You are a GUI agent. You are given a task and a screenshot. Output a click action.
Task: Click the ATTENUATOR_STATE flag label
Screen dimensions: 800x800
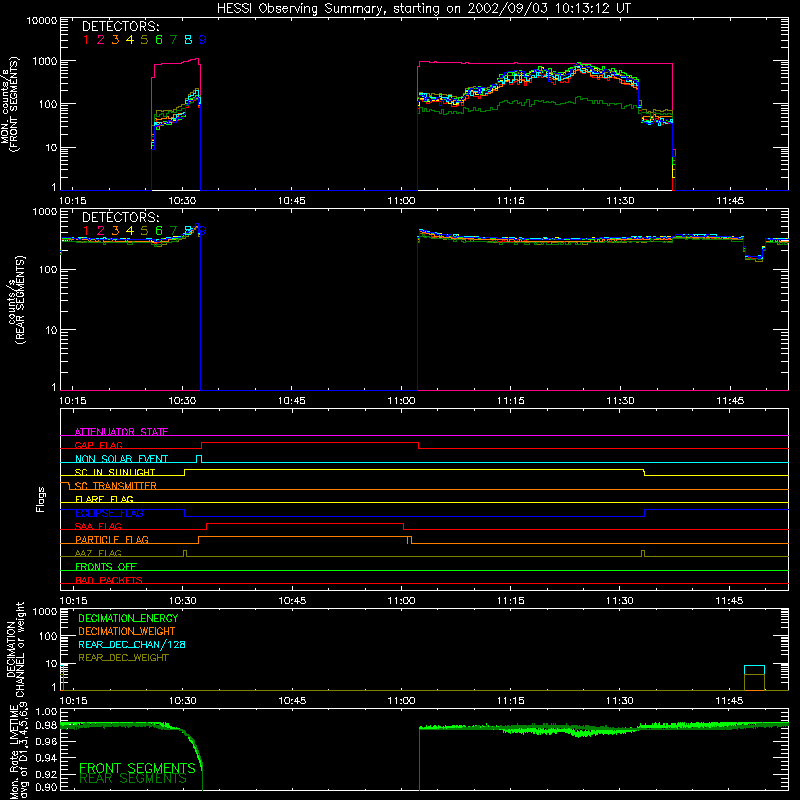pos(121,432)
